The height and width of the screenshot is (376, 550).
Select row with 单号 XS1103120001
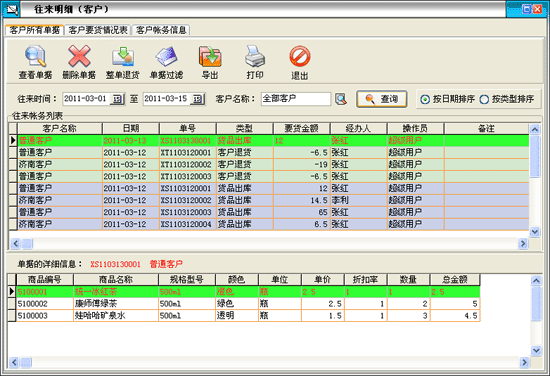tap(269, 188)
